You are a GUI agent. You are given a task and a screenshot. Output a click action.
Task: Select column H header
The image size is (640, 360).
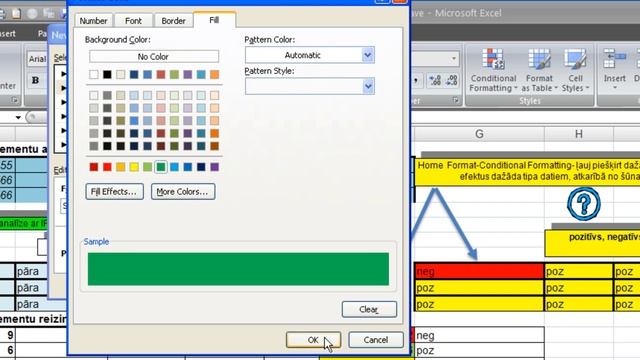[579, 134]
